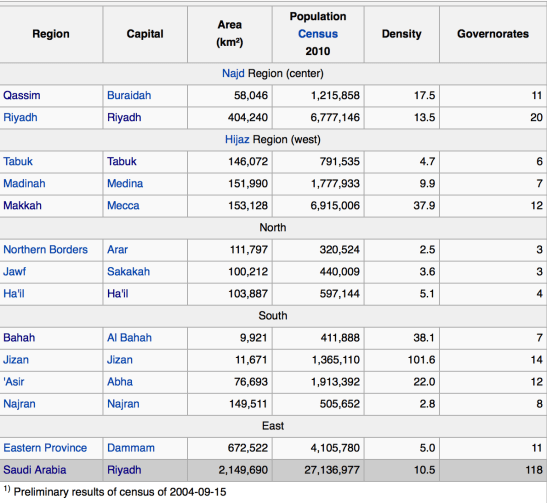
Task: Open the Sakakah capital link
Action: click(x=128, y=272)
